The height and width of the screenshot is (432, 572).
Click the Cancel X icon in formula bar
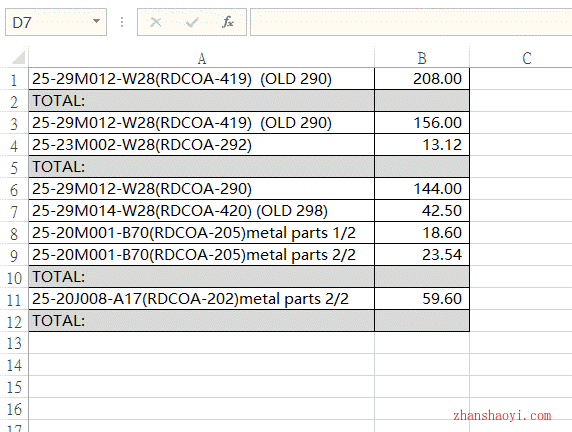tap(156, 22)
